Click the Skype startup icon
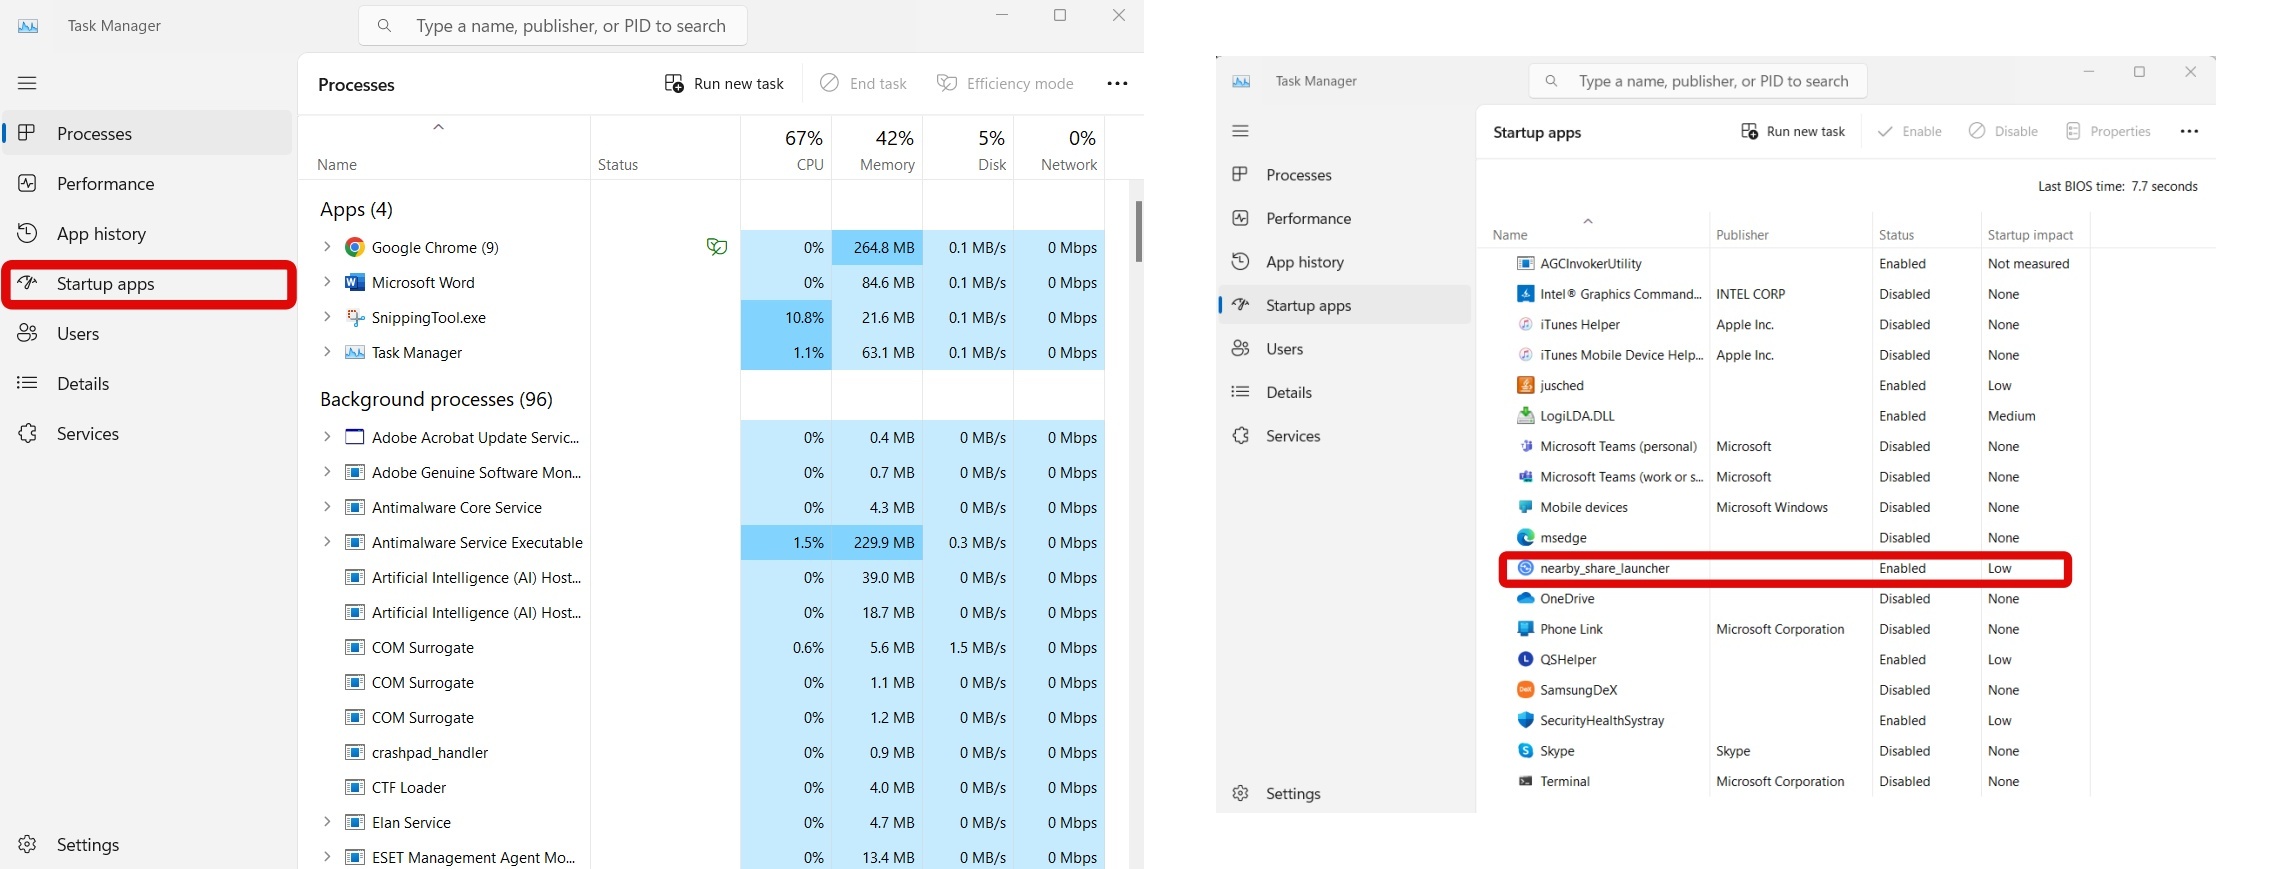 tap(1525, 750)
